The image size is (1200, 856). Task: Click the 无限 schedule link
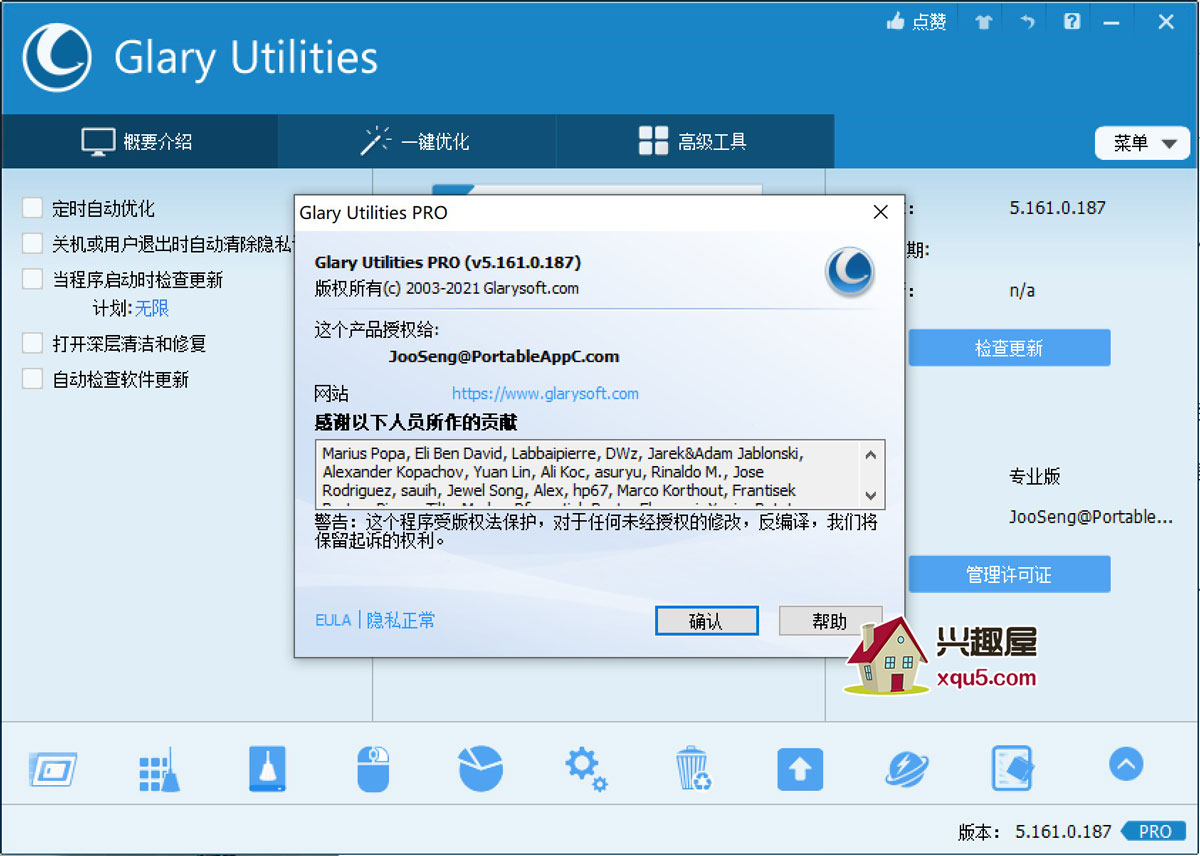pyautogui.click(x=153, y=308)
